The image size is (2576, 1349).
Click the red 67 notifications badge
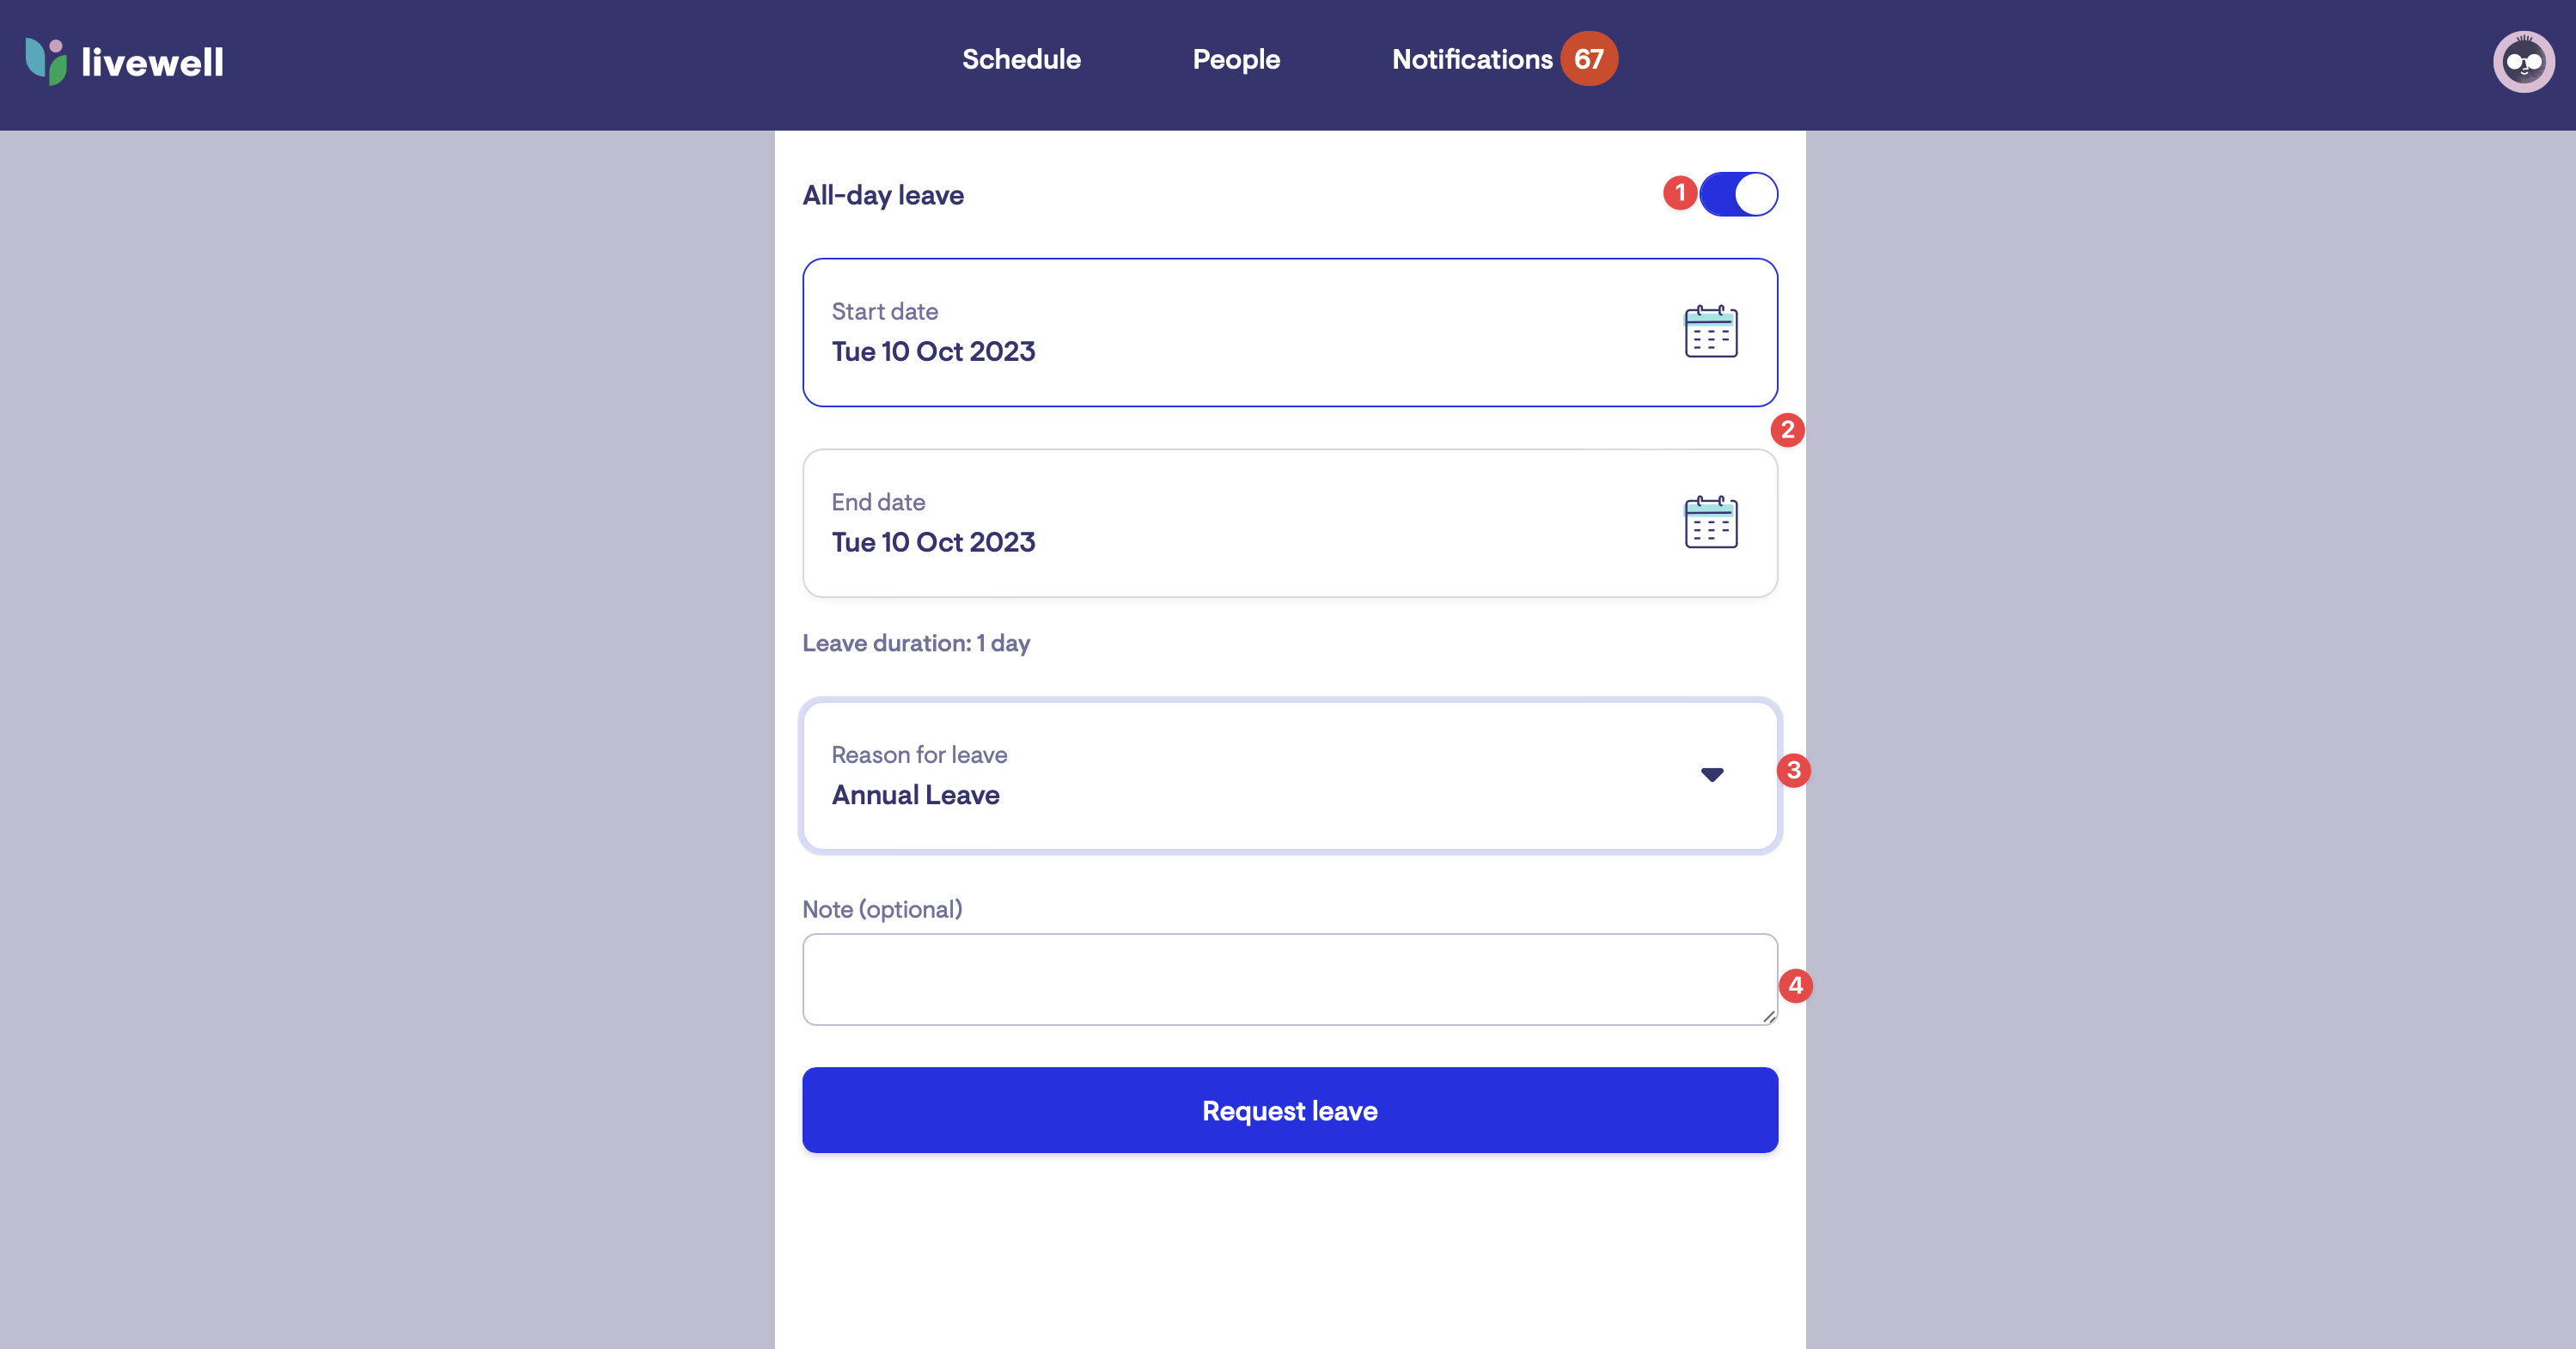coord(1588,59)
